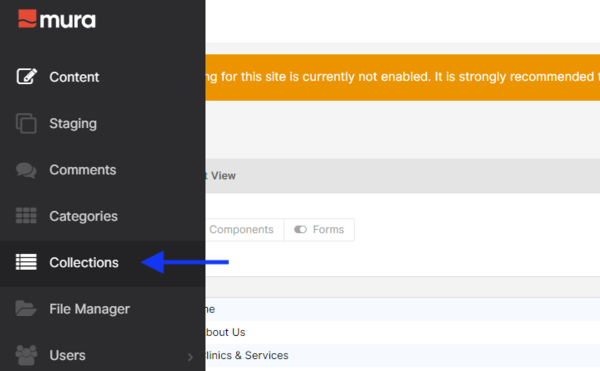
Task: Select the Collections list icon
Action: (26, 262)
